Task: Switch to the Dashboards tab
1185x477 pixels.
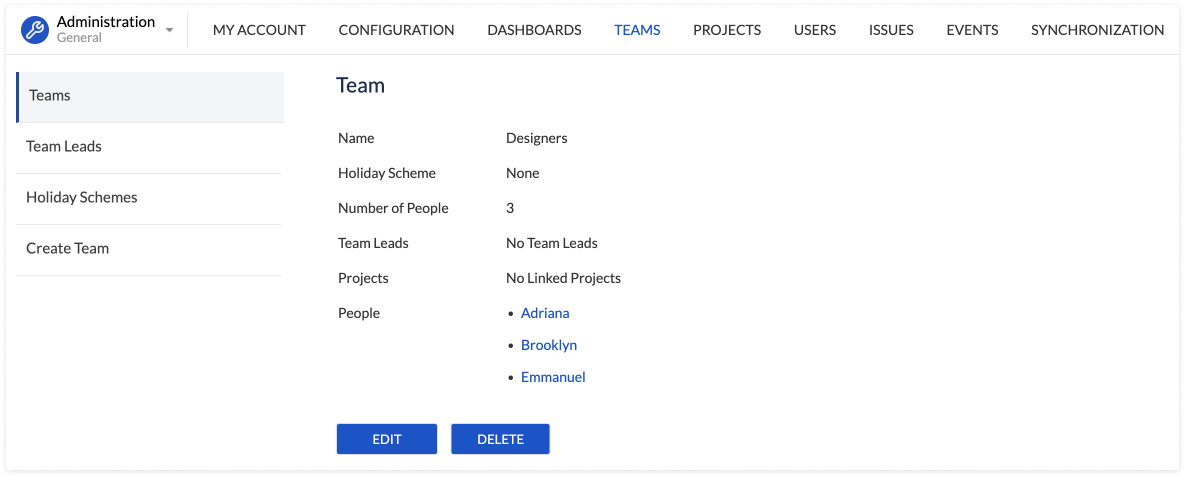Action: click(x=534, y=30)
